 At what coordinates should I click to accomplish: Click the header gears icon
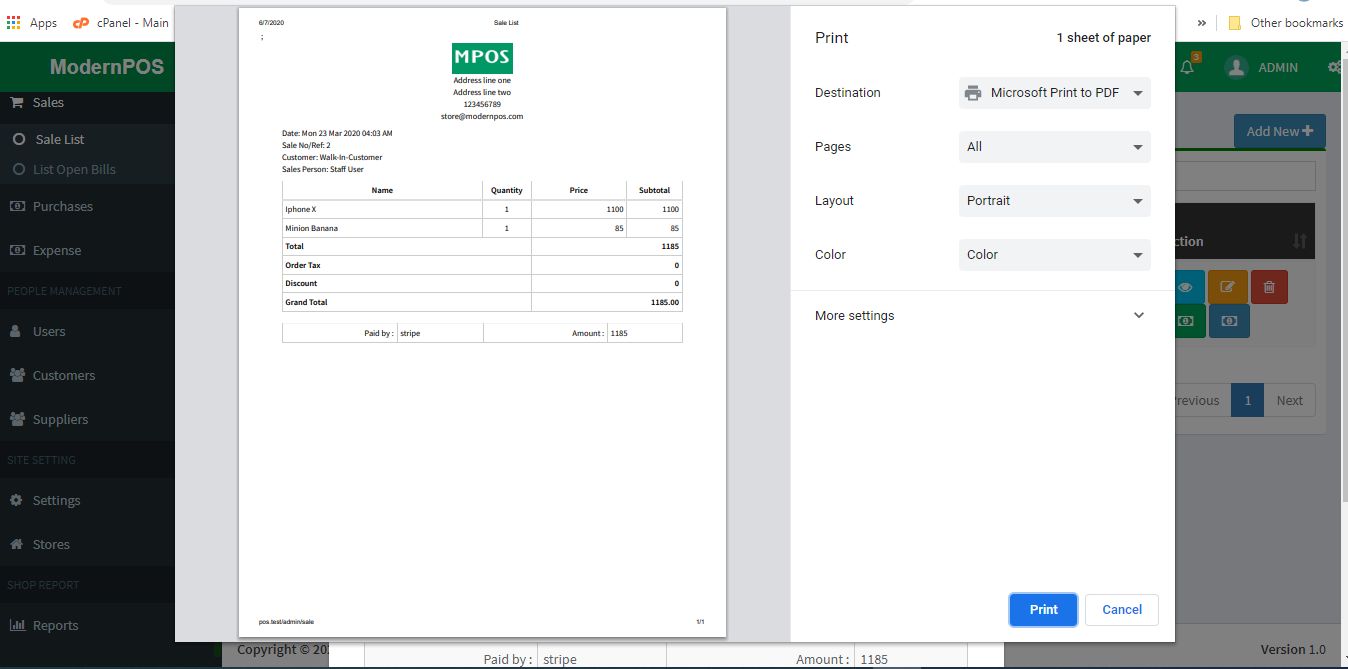tap(1336, 67)
